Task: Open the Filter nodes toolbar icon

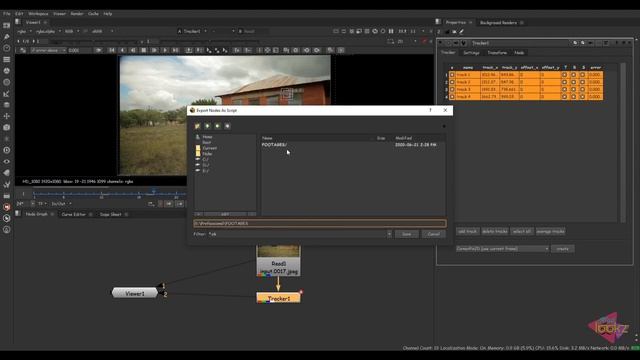Action: click(7, 82)
